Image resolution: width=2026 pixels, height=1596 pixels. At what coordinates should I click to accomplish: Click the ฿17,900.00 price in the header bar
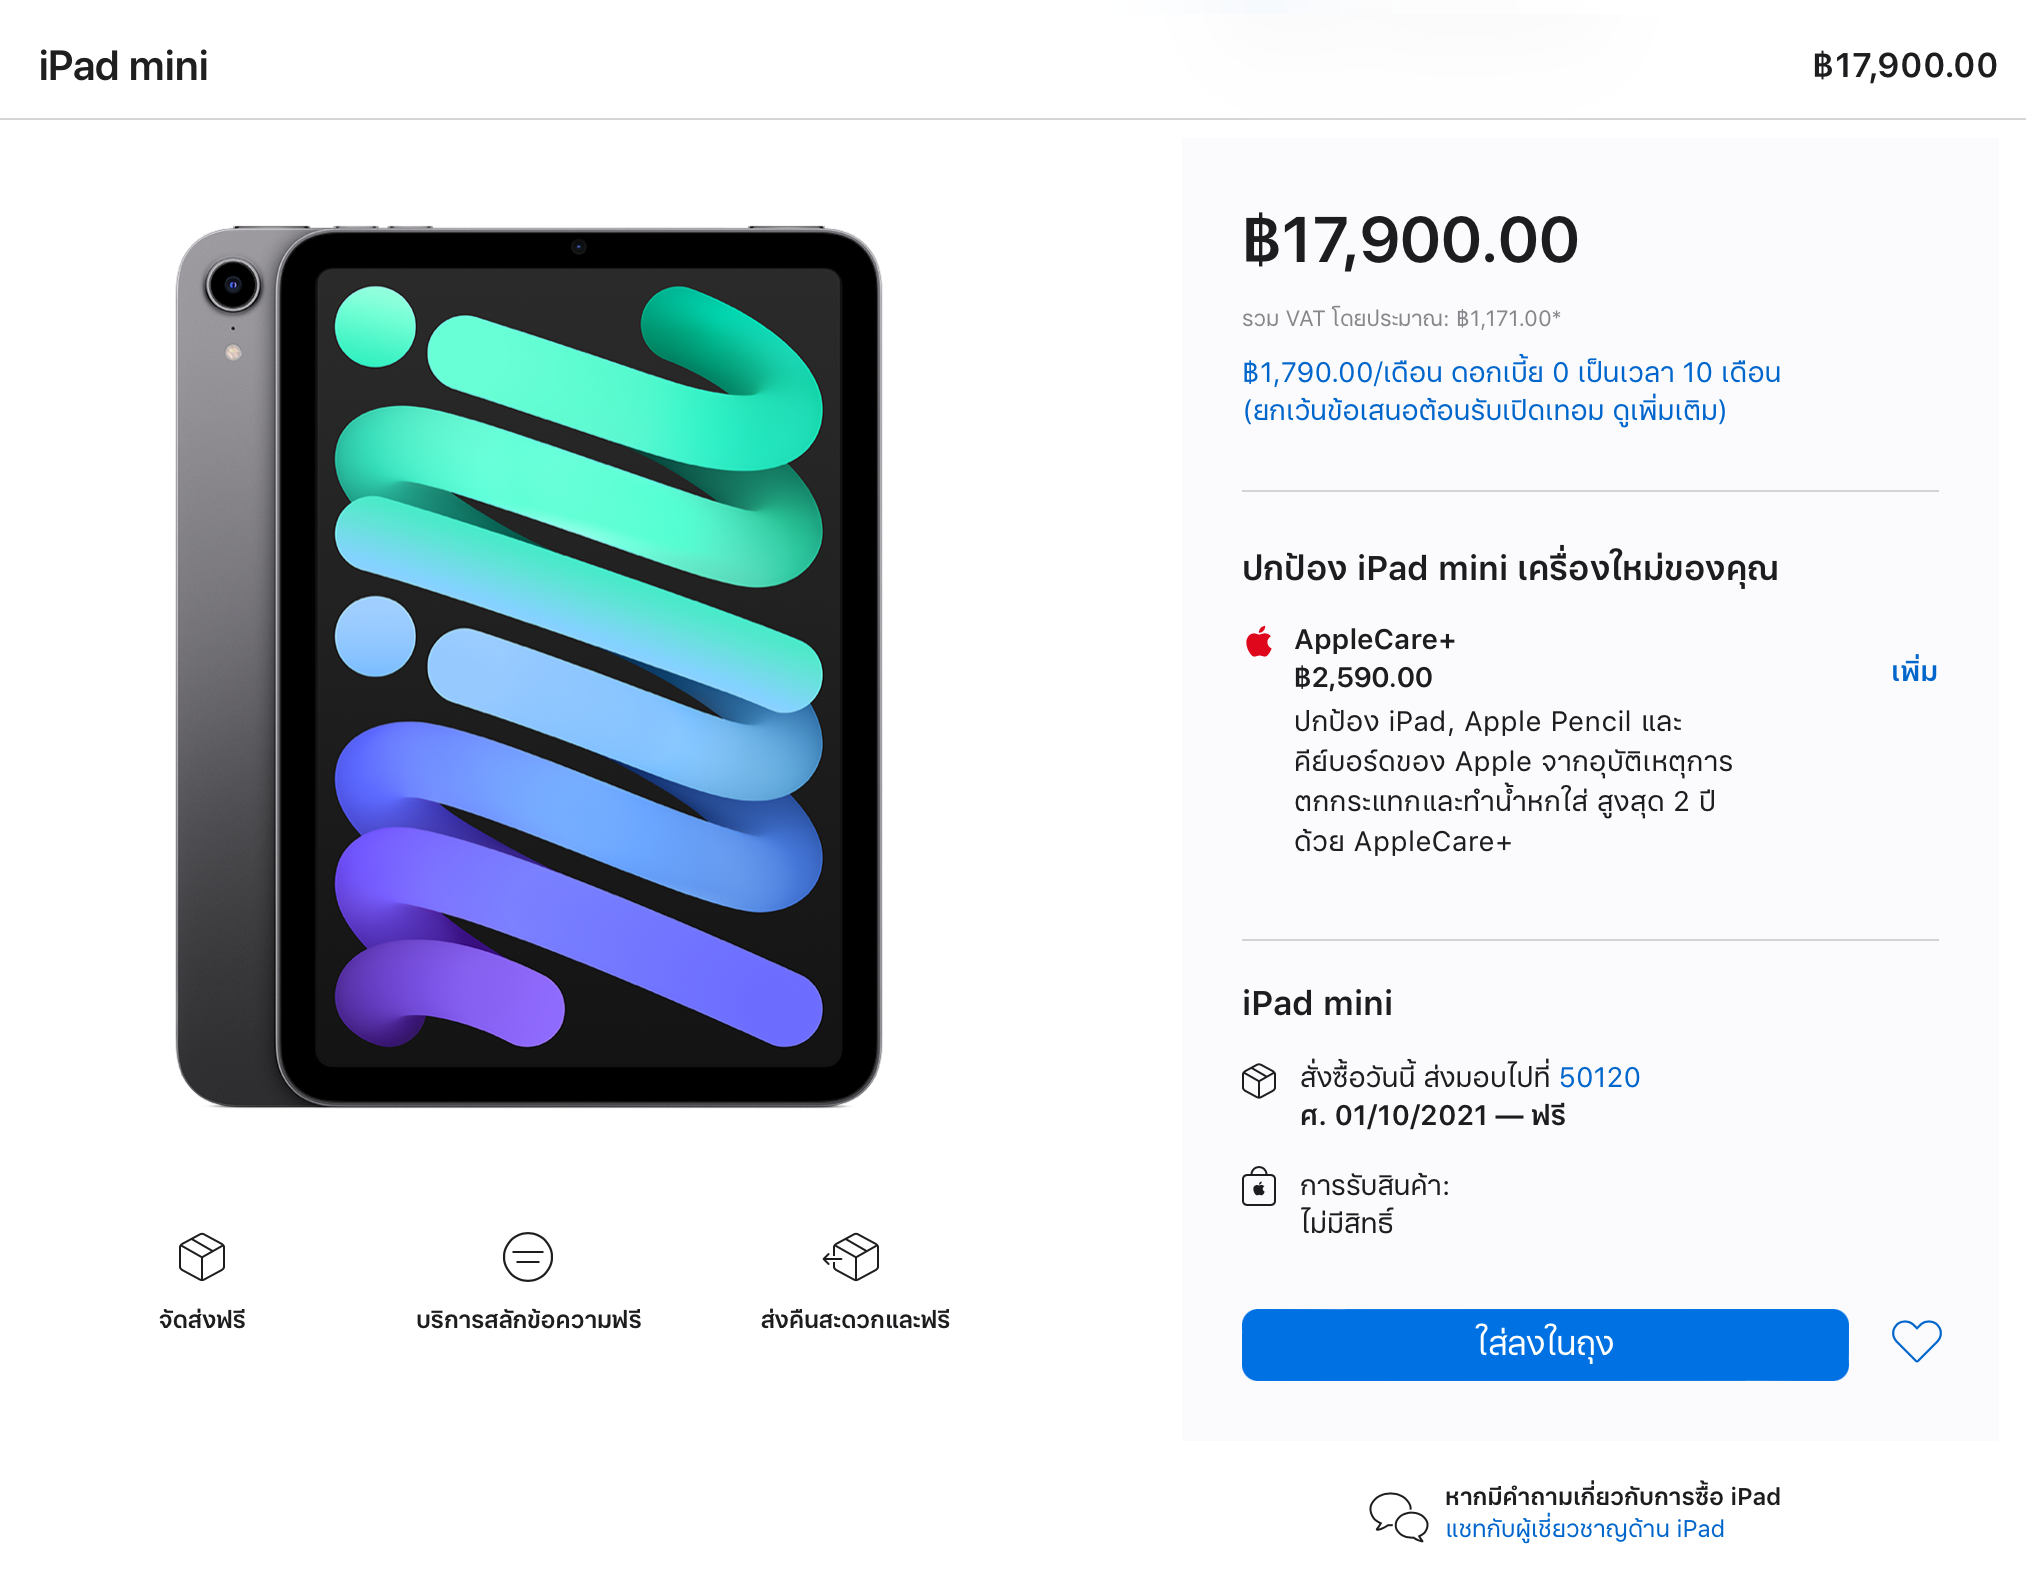1904,66
